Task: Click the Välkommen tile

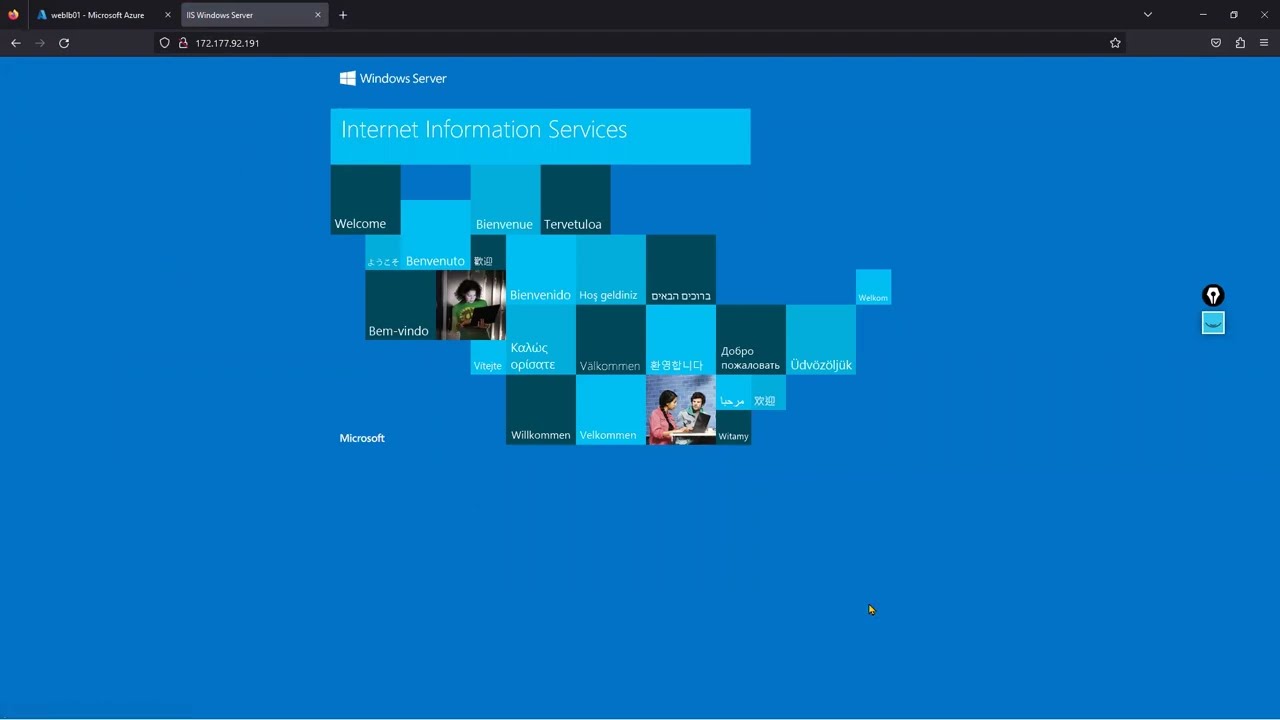Action: (x=610, y=340)
